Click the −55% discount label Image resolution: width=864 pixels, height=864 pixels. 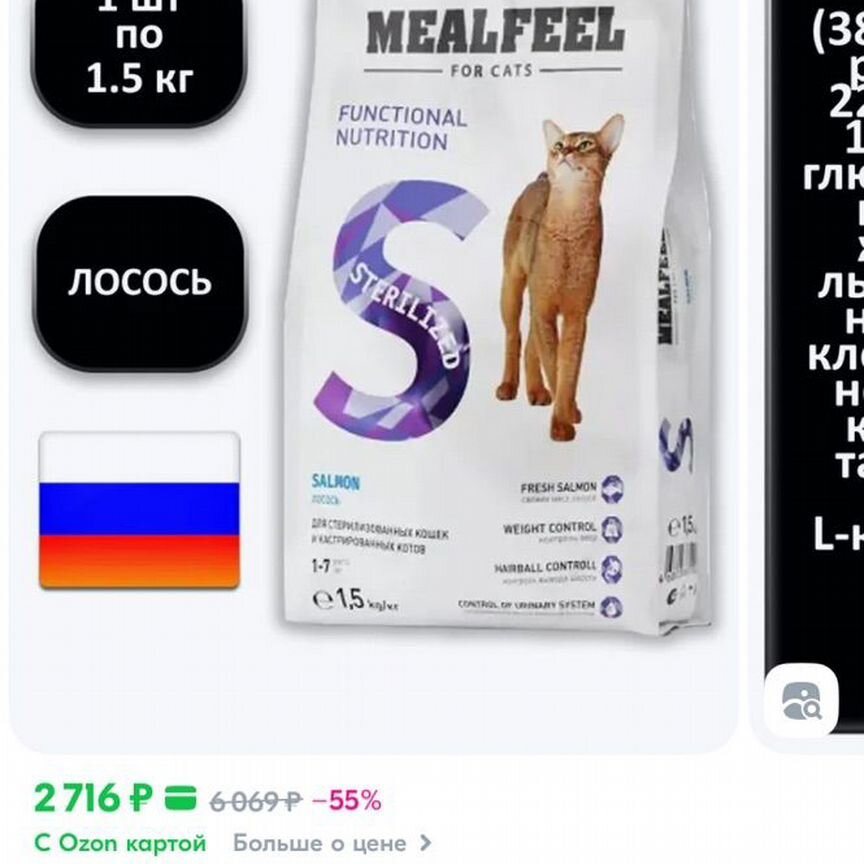(347, 801)
